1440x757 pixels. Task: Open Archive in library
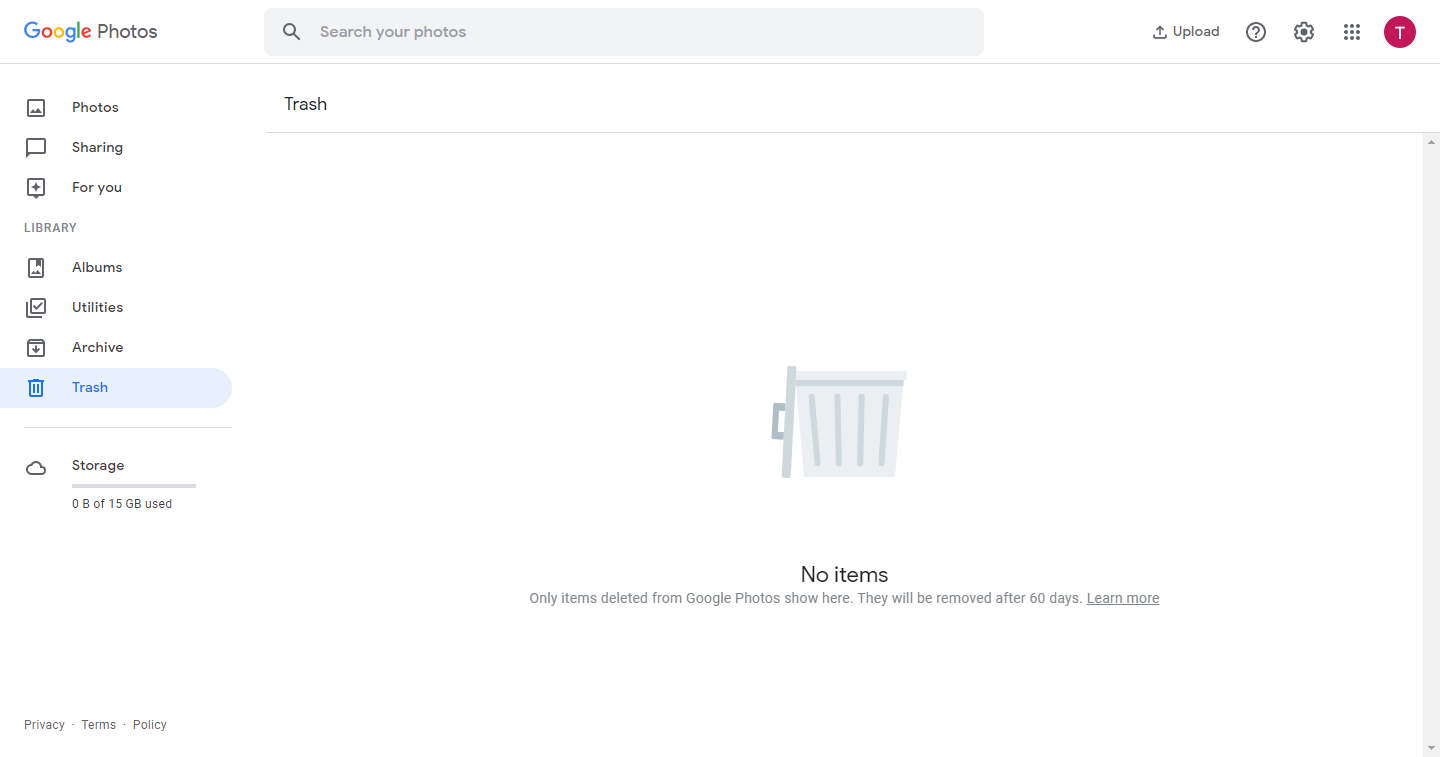[98, 347]
